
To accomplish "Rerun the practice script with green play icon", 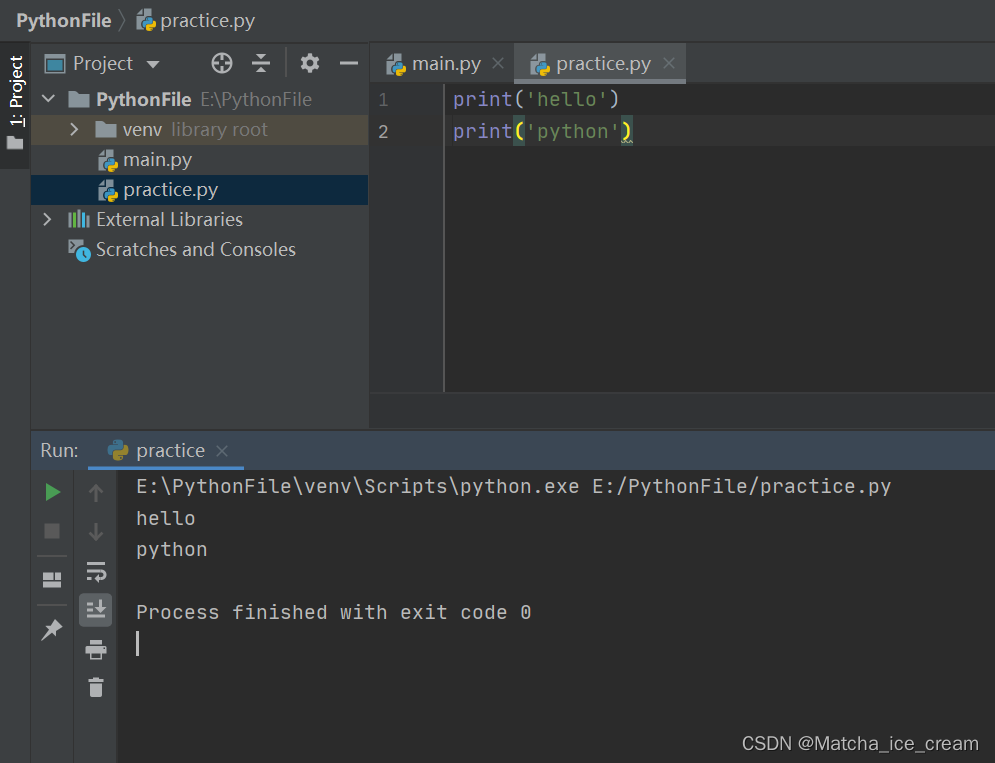I will coord(53,492).
